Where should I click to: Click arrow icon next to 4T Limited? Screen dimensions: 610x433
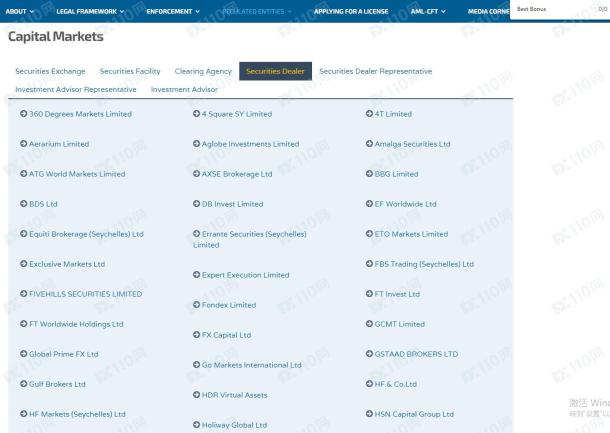coord(369,114)
